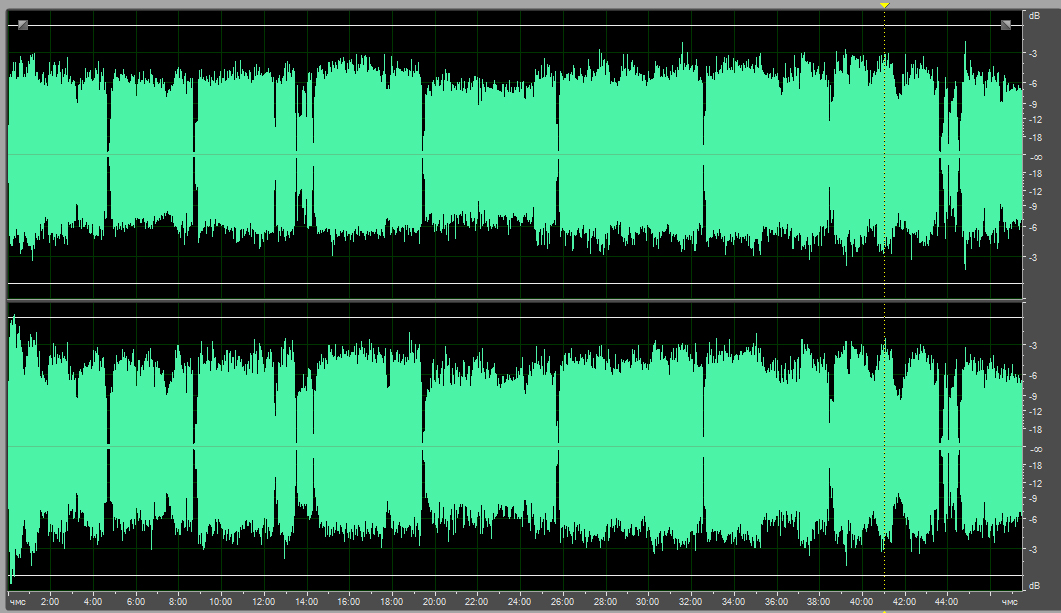Click the bottom 'dB' amplitude scale label
The image size is (1061, 613).
(1035, 583)
